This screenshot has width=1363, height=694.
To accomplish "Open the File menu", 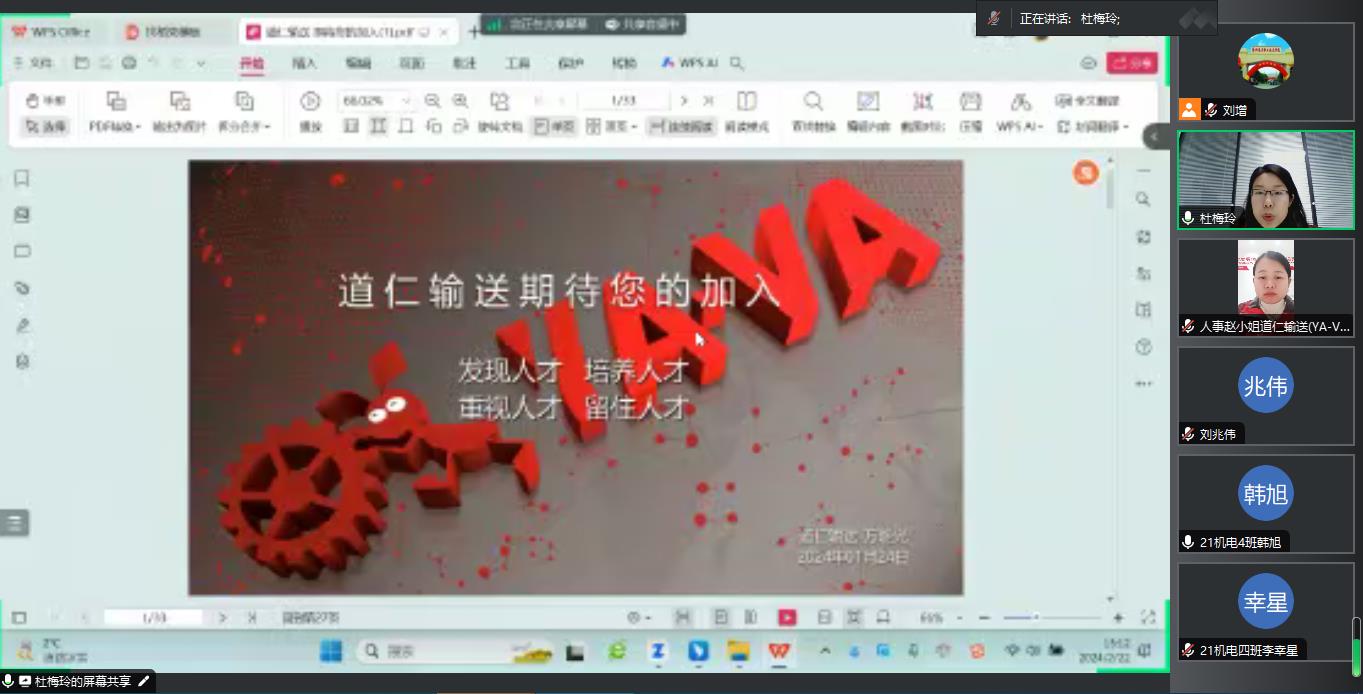I will click(x=33, y=63).
